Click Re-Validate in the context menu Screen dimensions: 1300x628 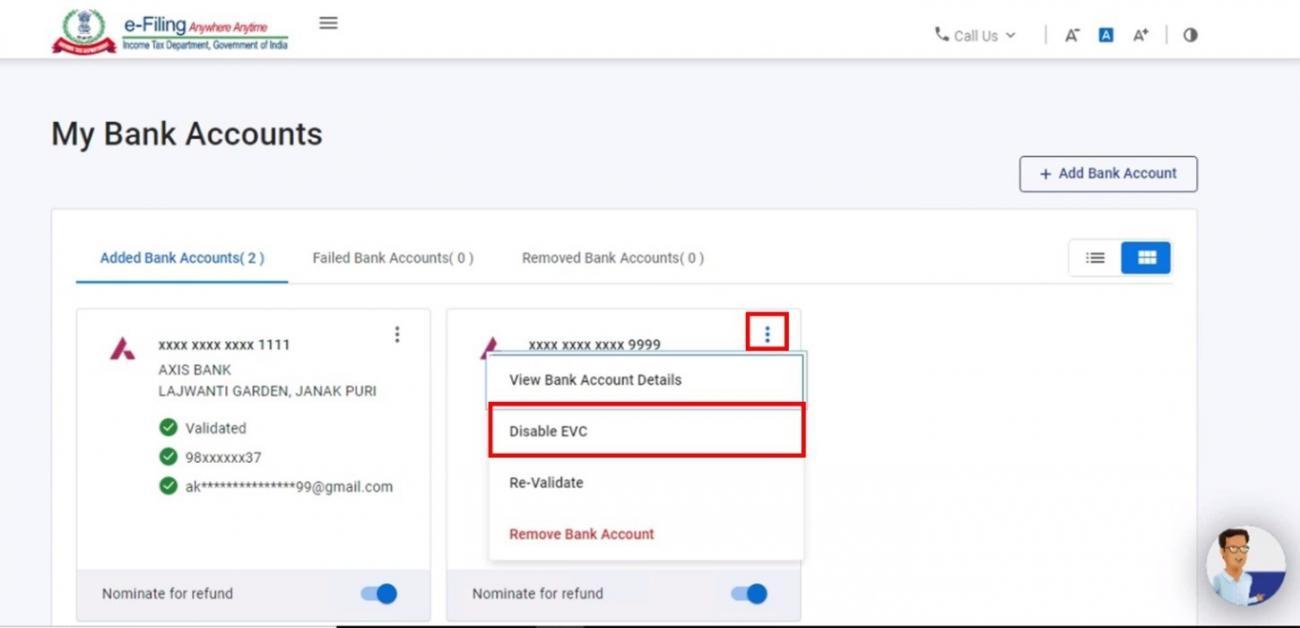pyautogui.click(x=546, y=483)
